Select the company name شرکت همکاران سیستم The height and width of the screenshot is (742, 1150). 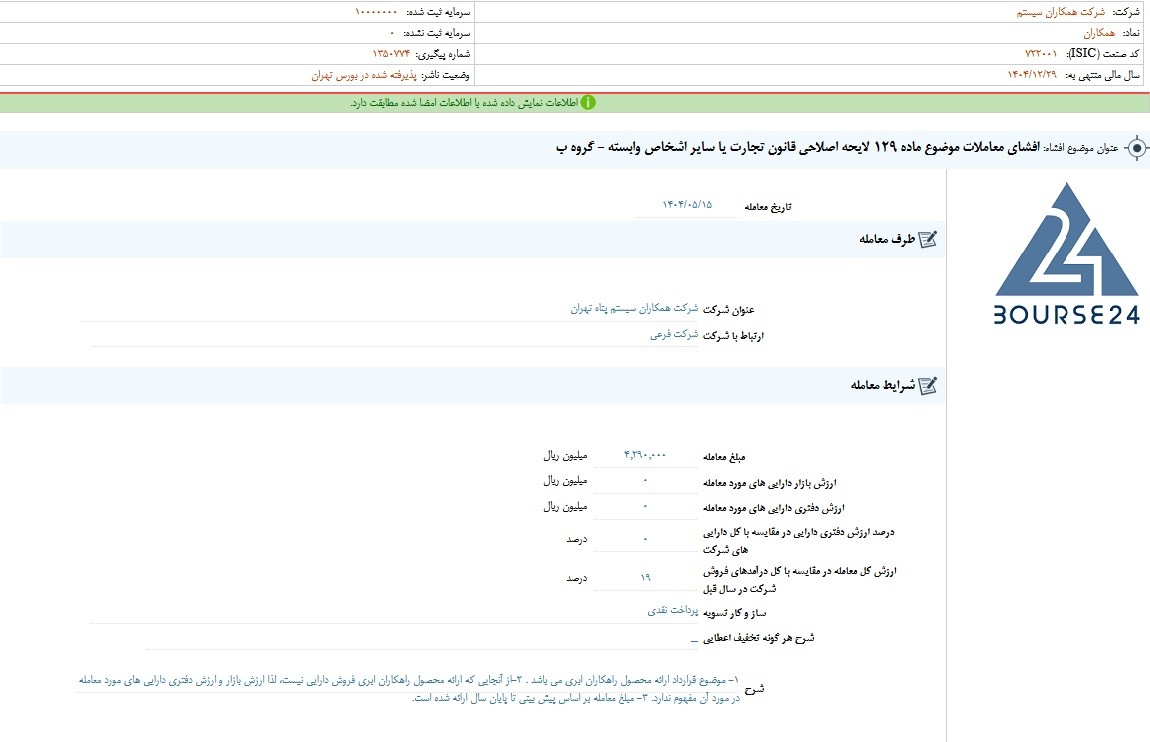[x=1061, y=12]
